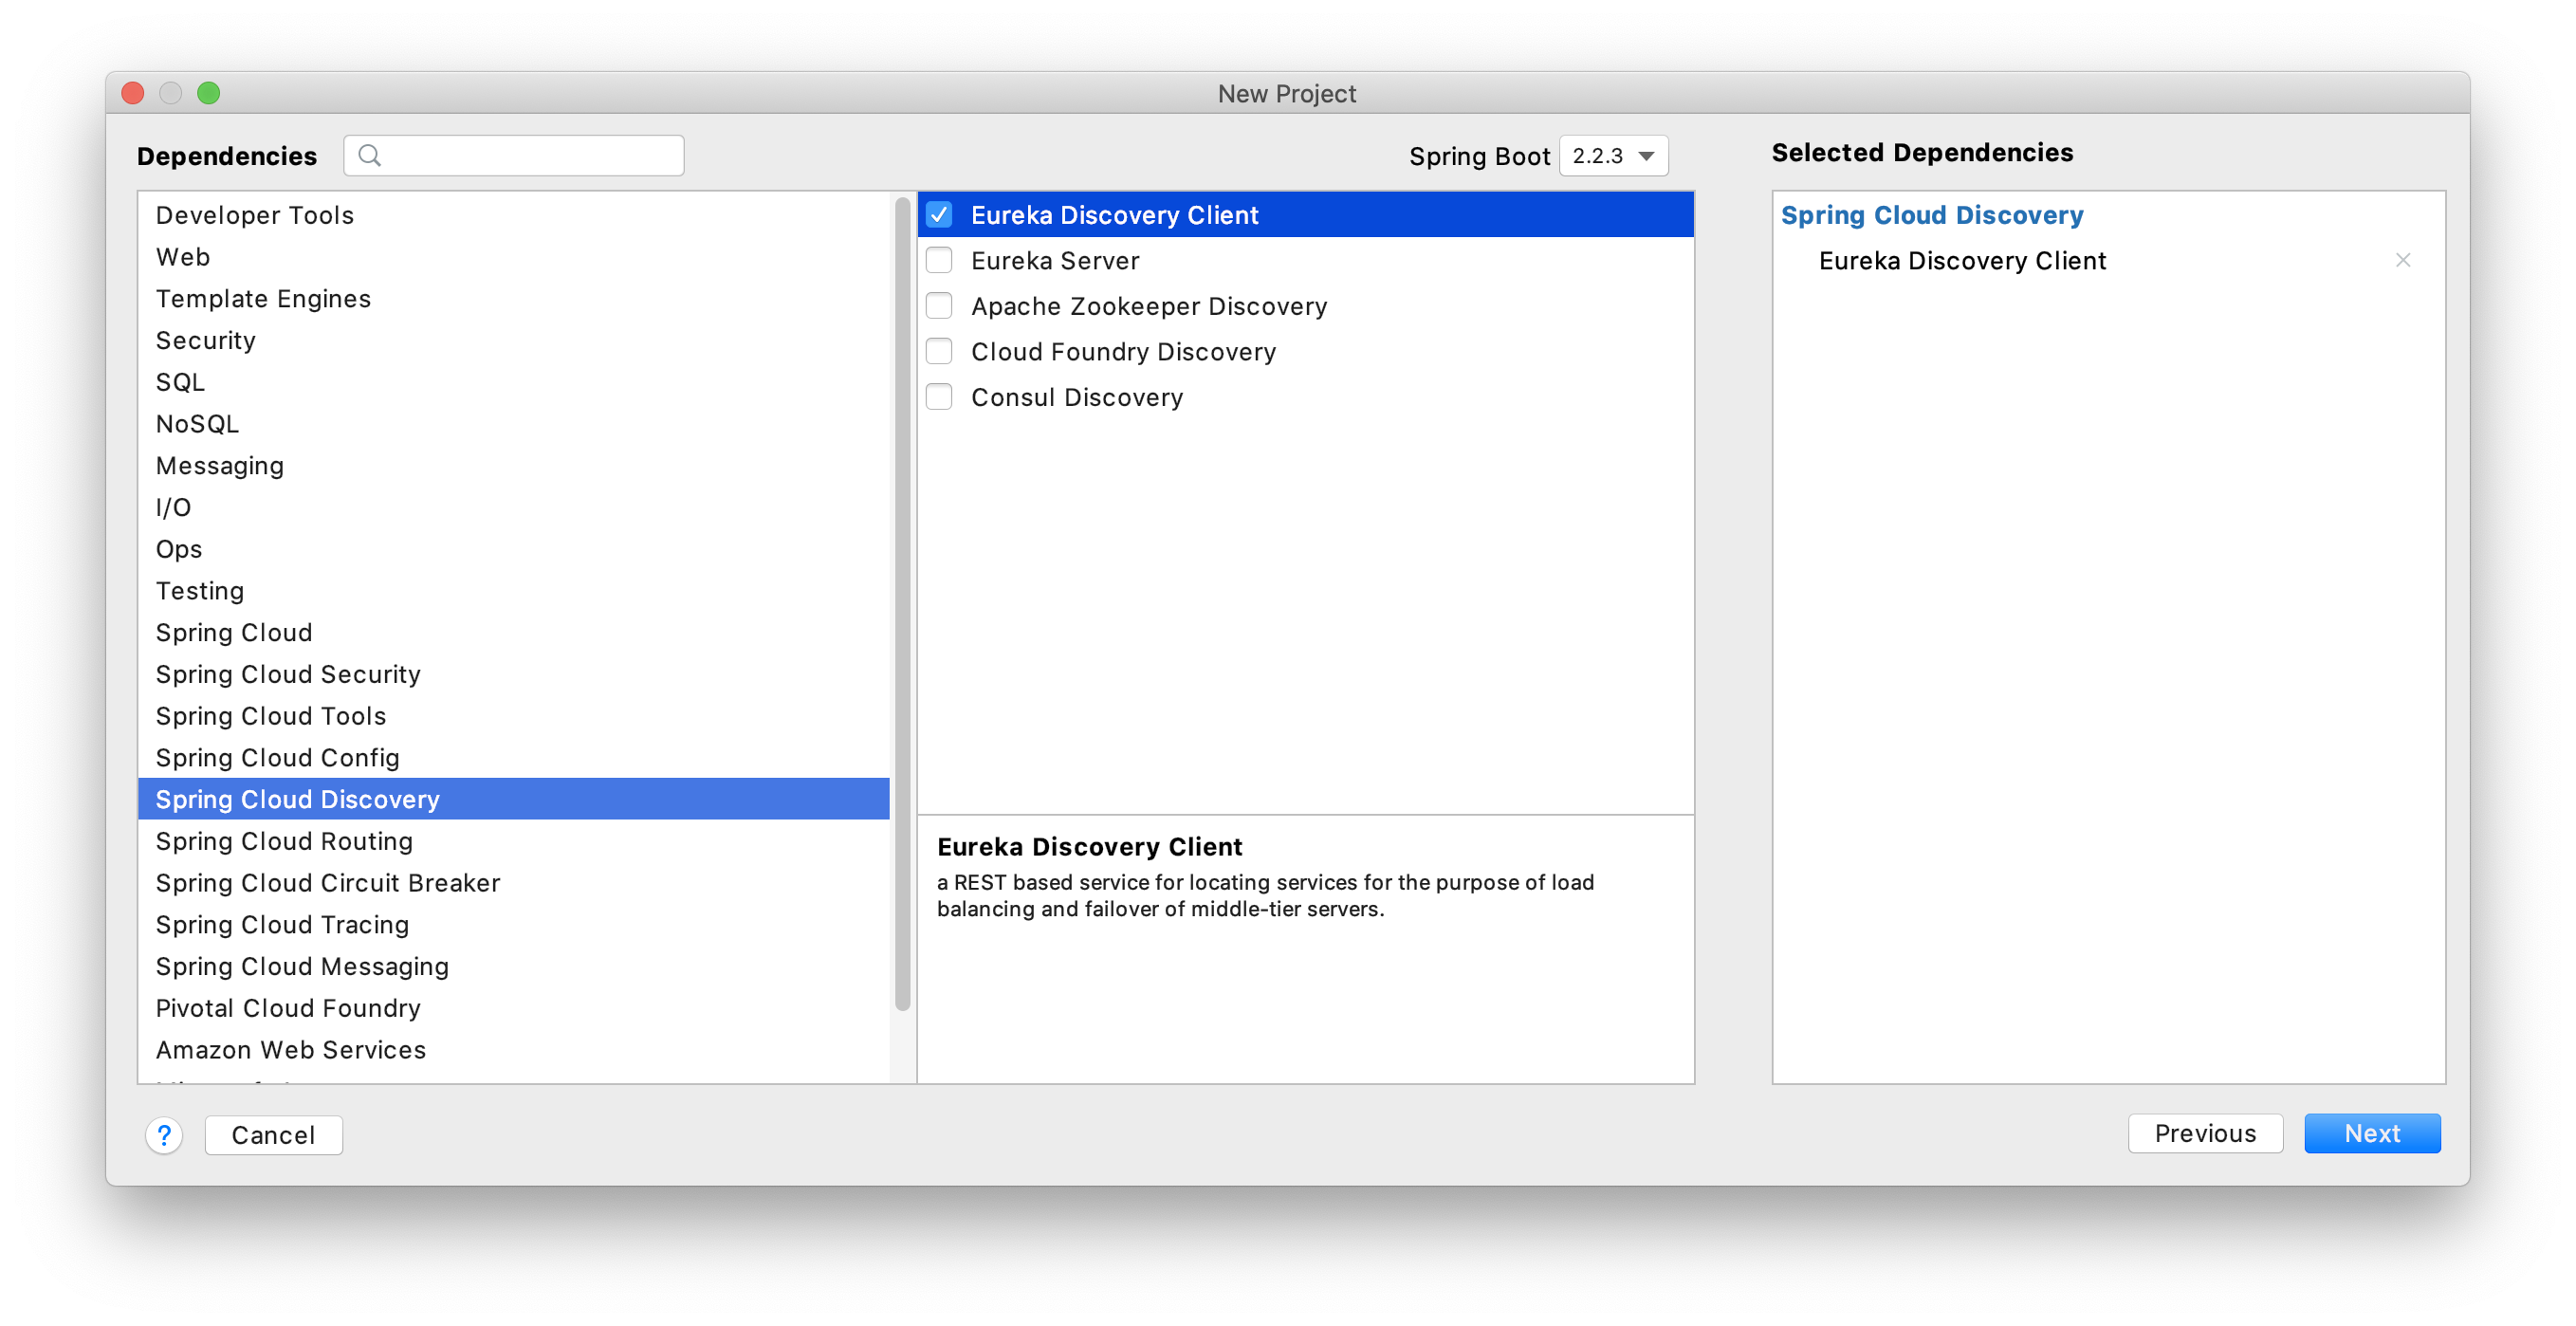Open Spring Cloud Routing category
Screen dimensions: 2576x1326
point(513,842)
